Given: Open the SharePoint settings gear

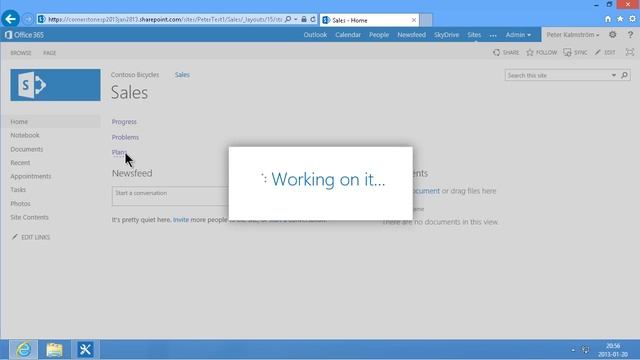Looking at the screenshot, I should click(613, 35).
